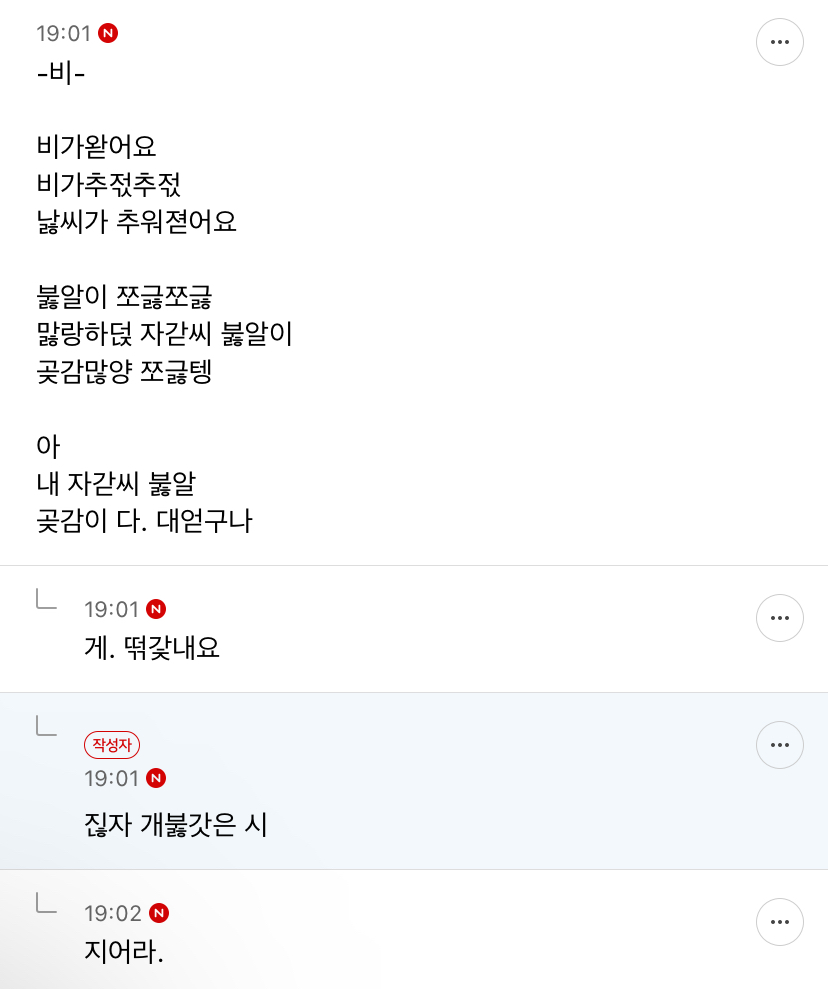Click the poem title "-비-"
The image size is (828, 989).
(x=61, y=73)
